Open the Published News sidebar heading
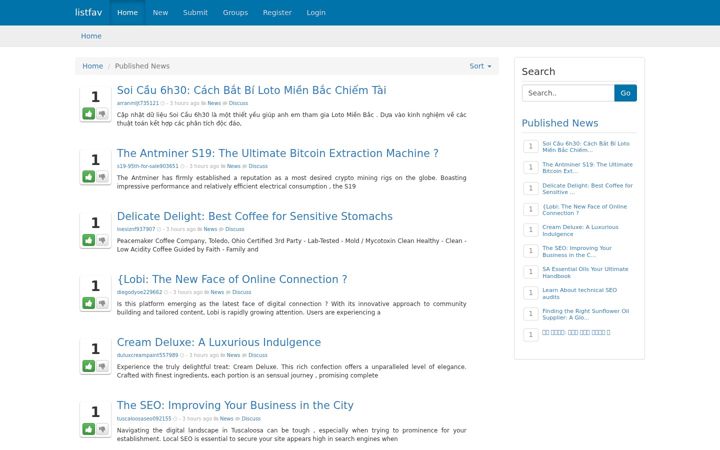This screenshot has width=720, height=450. point(560,123)
